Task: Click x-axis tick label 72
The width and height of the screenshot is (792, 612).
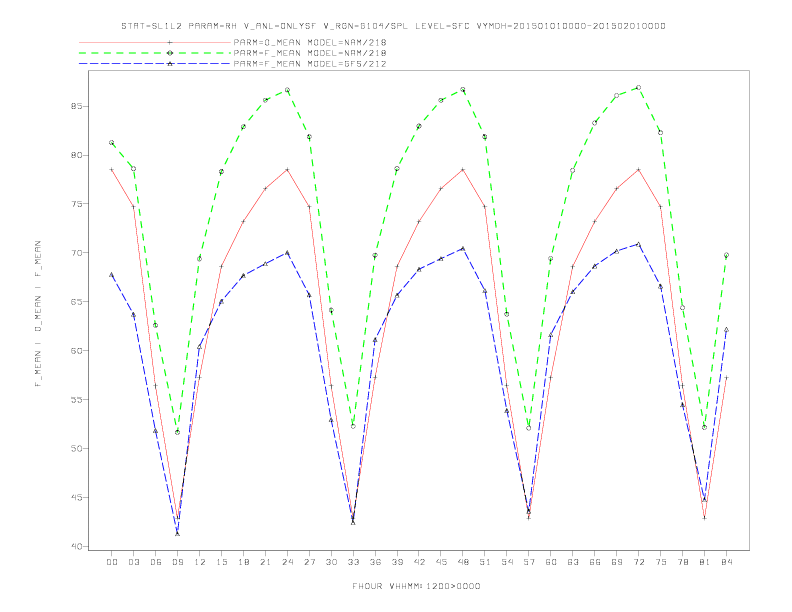Action: tap(639, 562)
